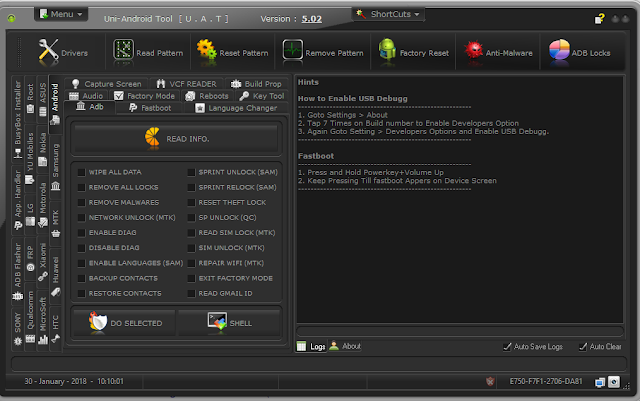This screenshot has height=401, width=640.
Task: Select RESTORE CONTACTS checkbox
Action: [82, 294]
